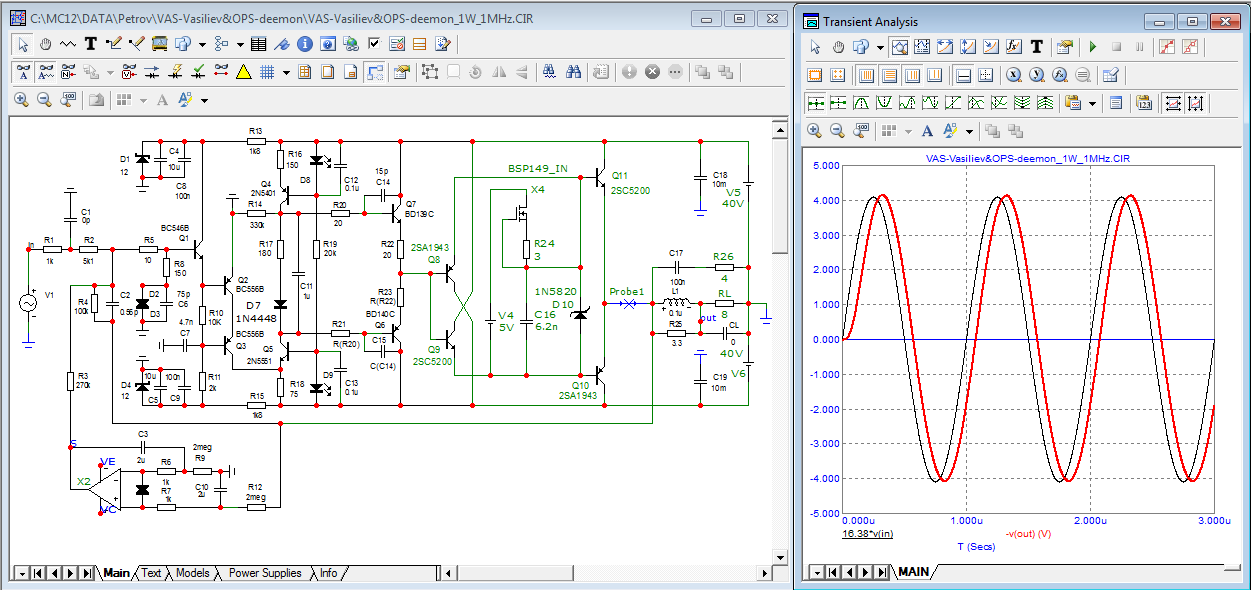
Task: Open the Power Supplies tab
Action: [264, 573]
